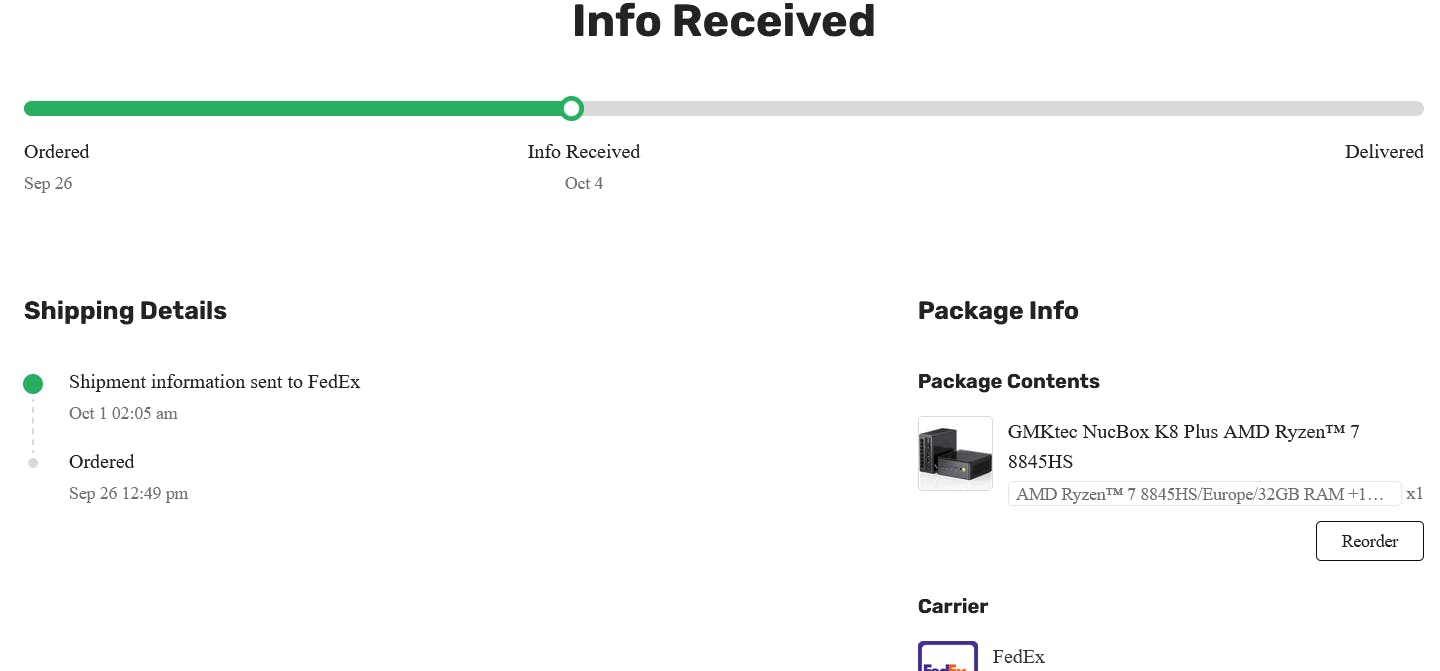The image size is (1440, 671).
Task: Click the Ordered step label under progress bar
Action: 57,152
